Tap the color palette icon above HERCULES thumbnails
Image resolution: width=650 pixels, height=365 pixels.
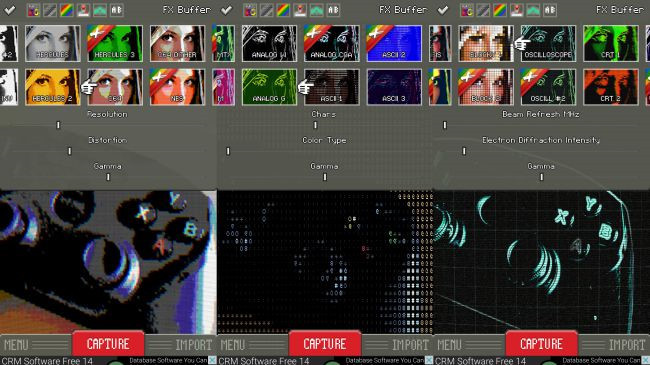pyautogui.click(x=34, y=10)
